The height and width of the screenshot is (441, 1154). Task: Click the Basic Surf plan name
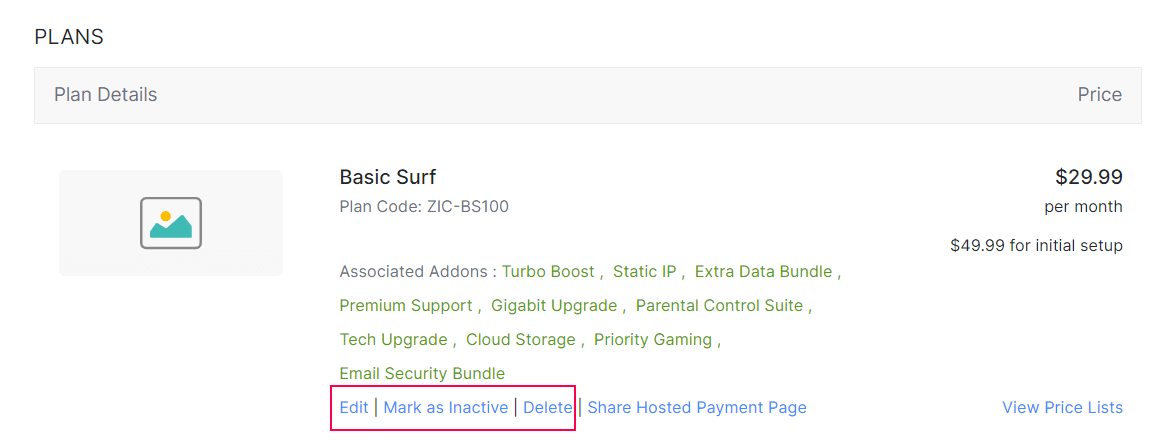point(388,177)
